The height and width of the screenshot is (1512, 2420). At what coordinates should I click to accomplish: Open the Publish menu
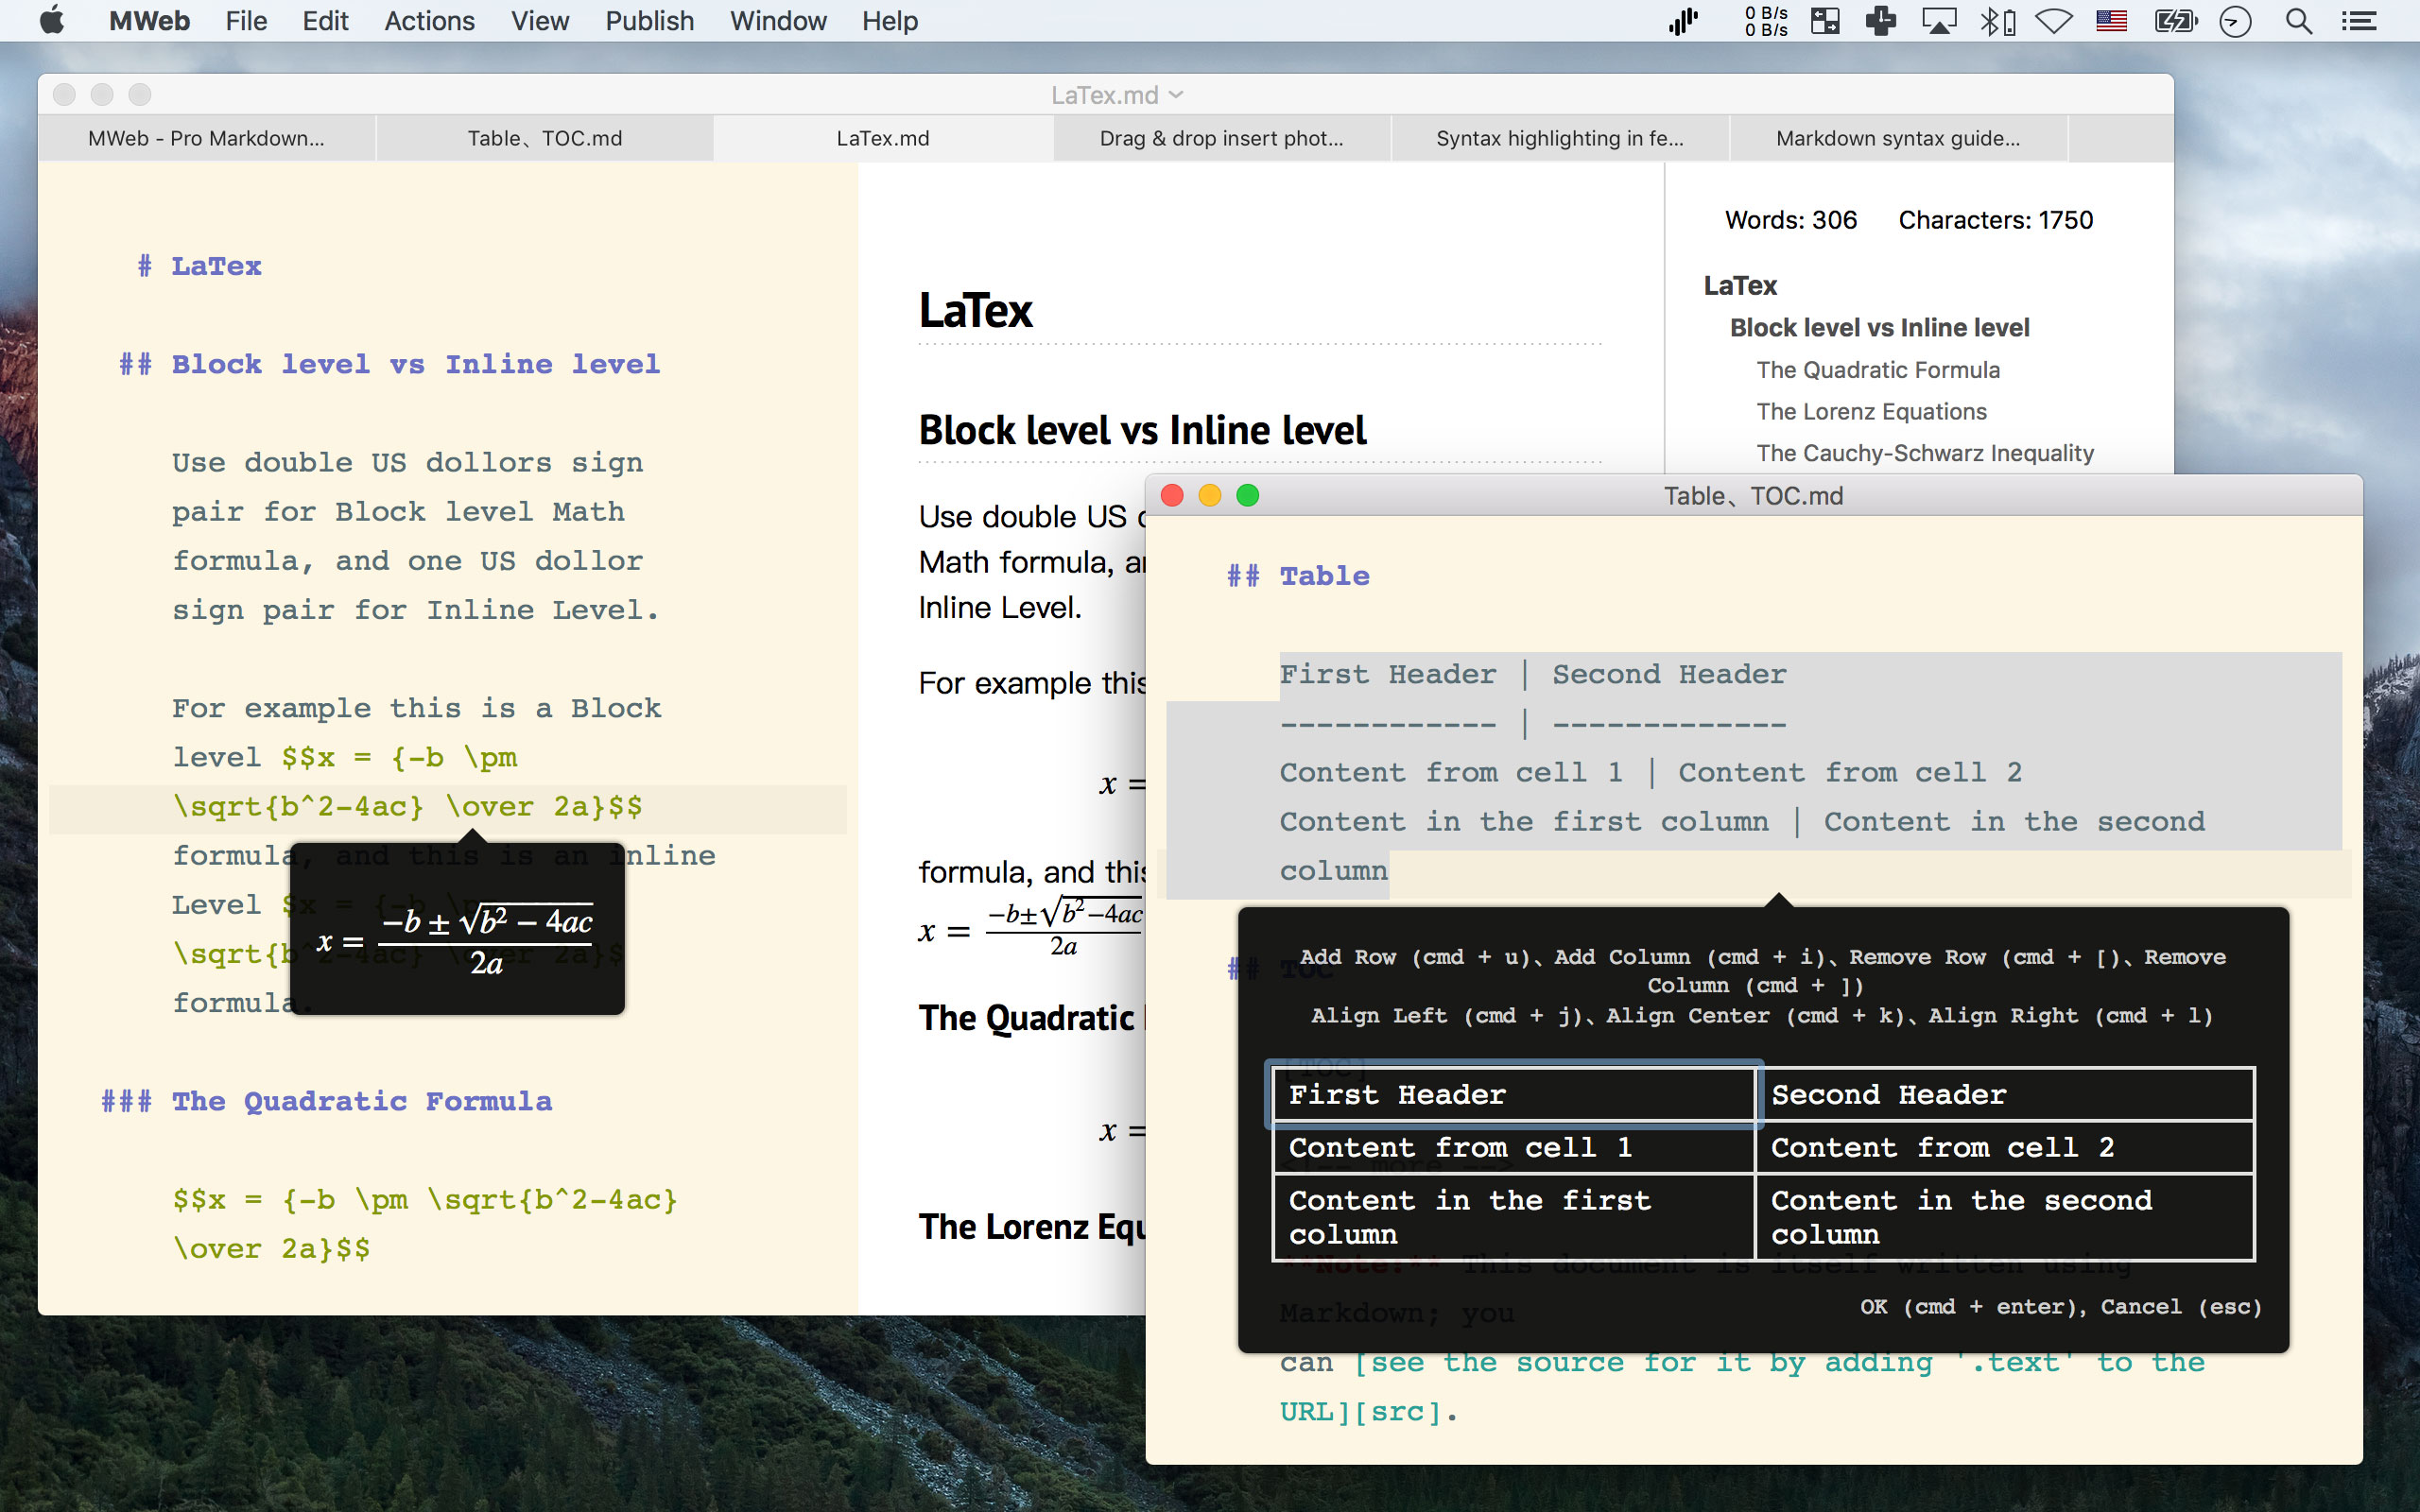649,21
